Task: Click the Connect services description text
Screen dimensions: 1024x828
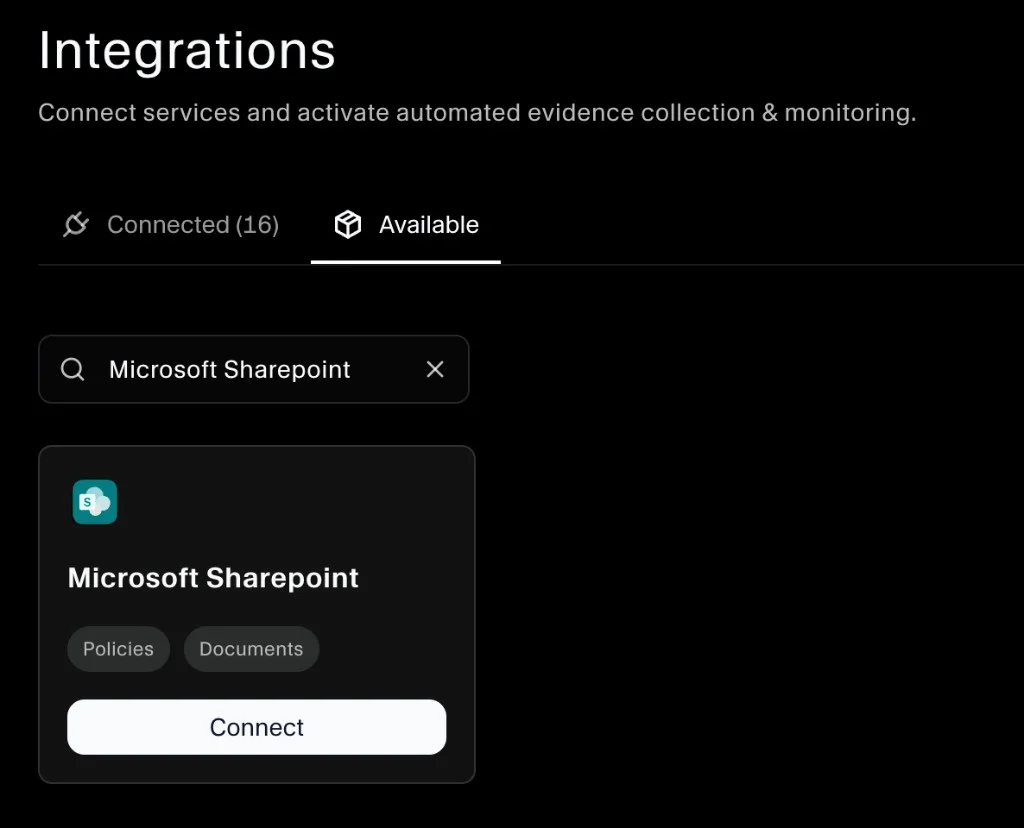Action: tap(477, 113)
